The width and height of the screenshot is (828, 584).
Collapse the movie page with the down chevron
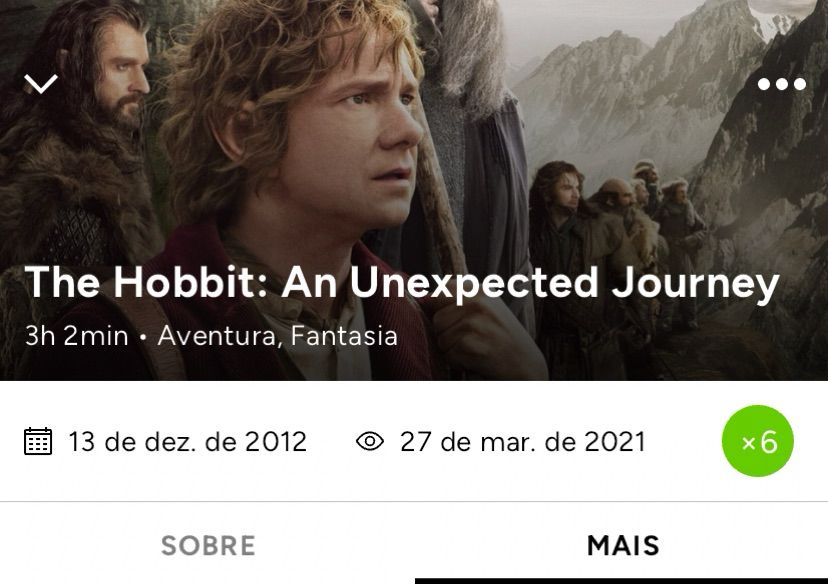click(x=41, y=84)
